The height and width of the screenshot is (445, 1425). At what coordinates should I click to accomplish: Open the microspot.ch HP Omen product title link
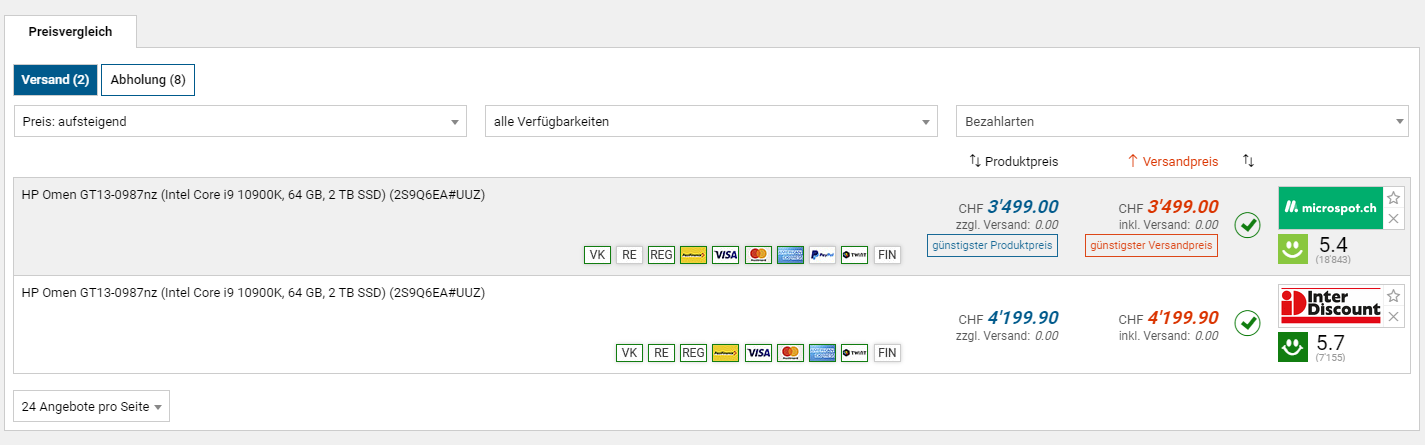[253, 195]
